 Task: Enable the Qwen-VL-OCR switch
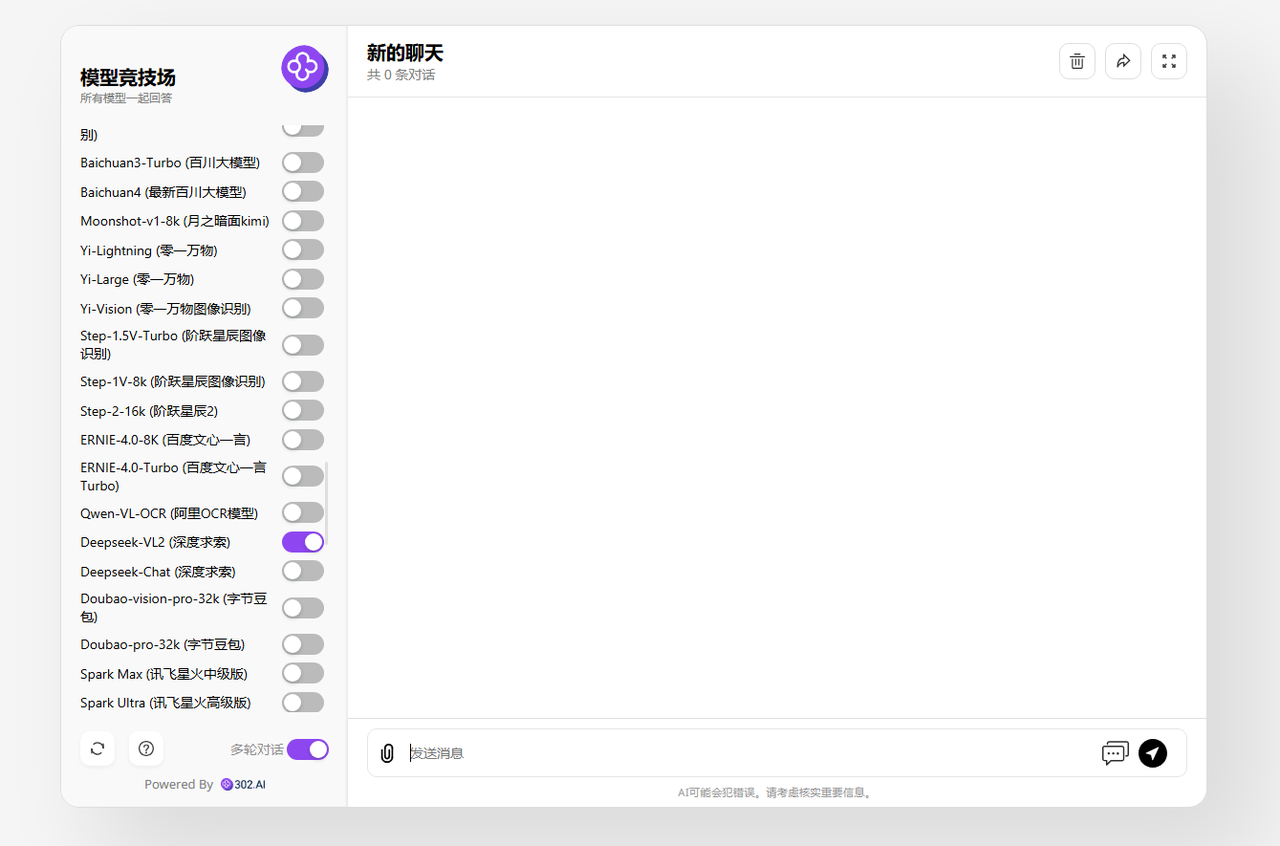click(303, 512)
